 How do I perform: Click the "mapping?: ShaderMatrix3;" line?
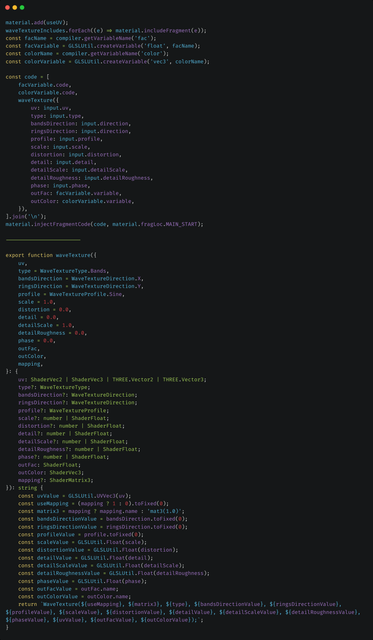(x=56, y=480)
